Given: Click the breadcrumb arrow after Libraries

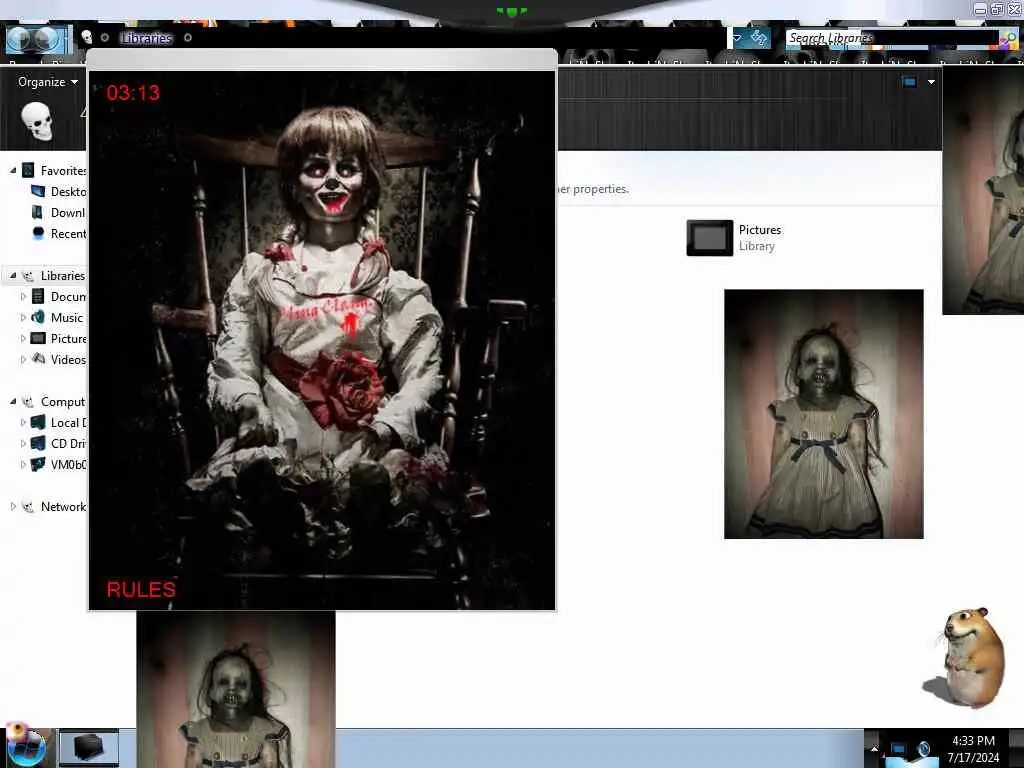Looking at the screenshot, I should coord(187,38).
